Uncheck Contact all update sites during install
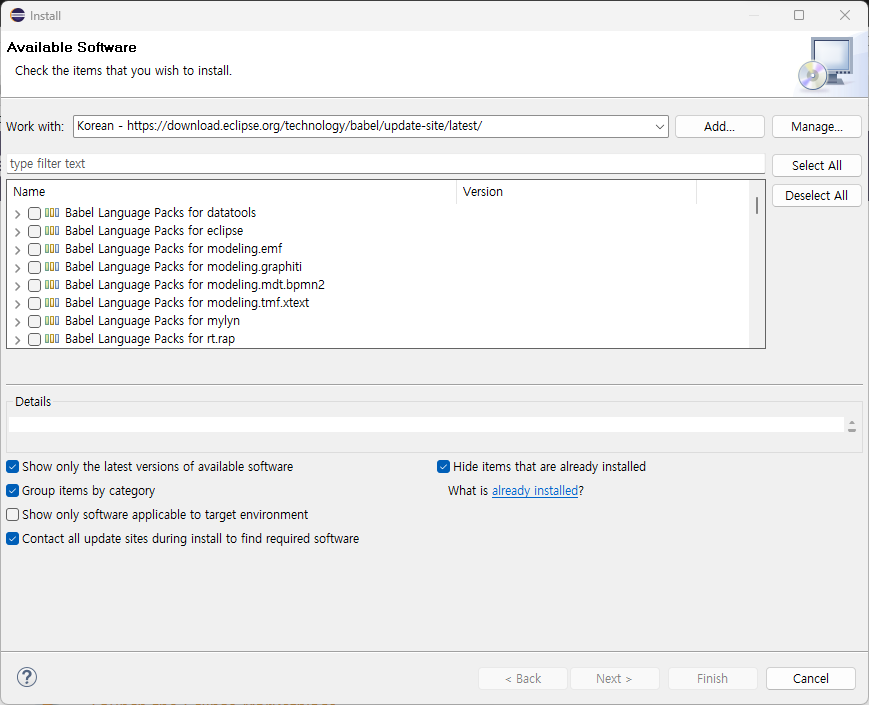869x705 pixels. pyautogui.click(x=13, y=539)
